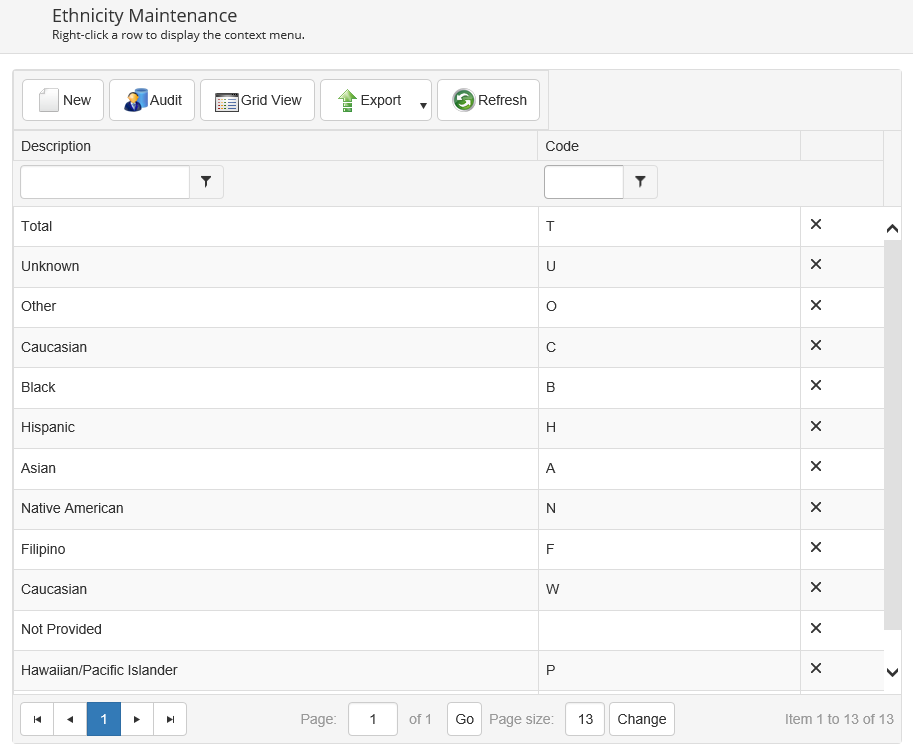Click the Export button
913x750 pixels.
point(368,100)
